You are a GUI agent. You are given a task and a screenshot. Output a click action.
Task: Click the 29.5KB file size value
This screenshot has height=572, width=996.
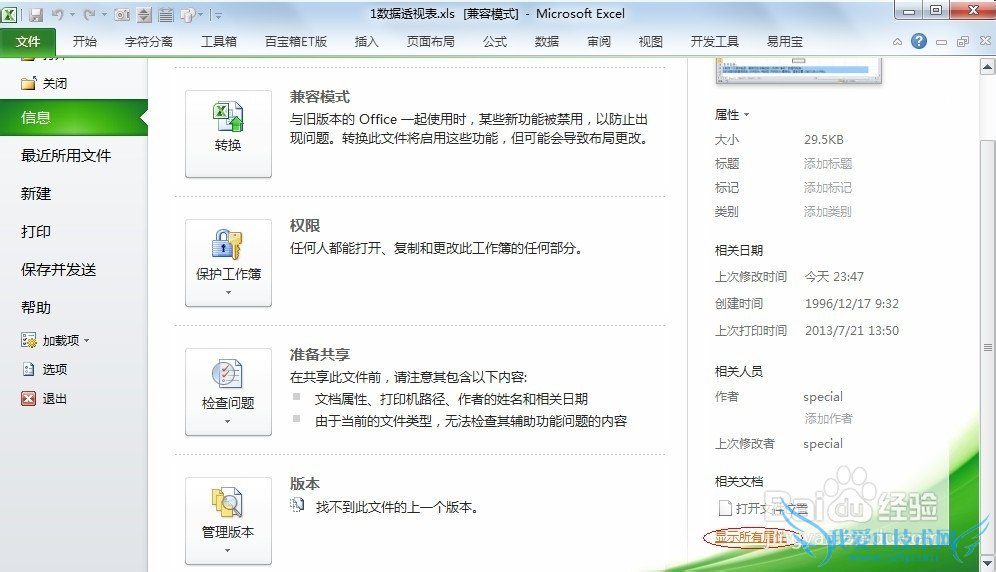[x=824, y=140]
